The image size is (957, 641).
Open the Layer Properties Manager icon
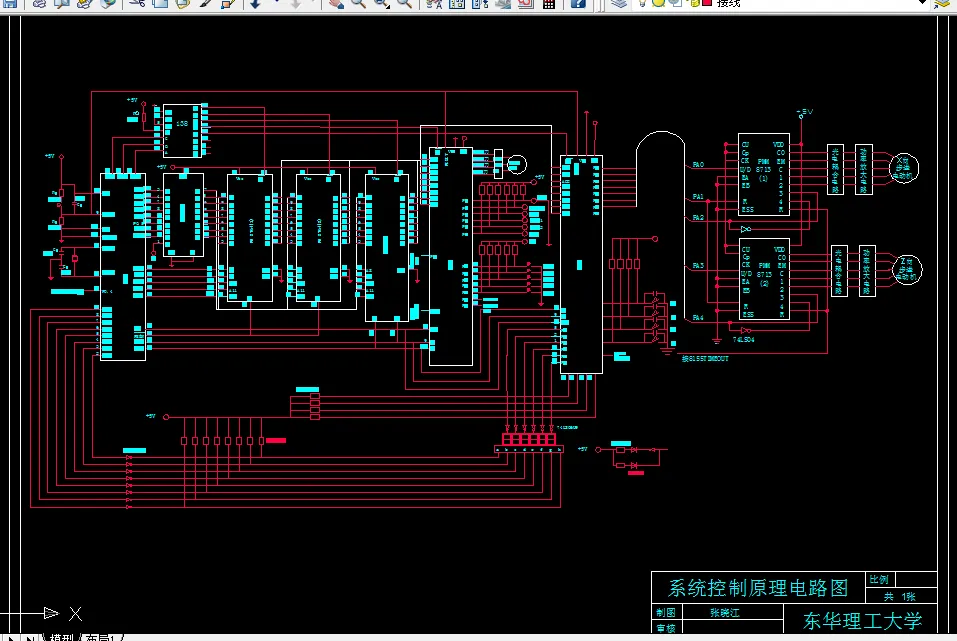(x=619, y=4)
